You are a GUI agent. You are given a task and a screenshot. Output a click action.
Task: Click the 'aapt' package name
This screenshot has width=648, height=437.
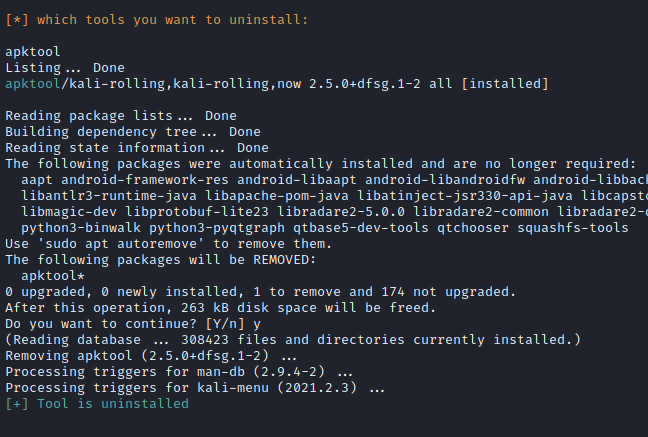[37, 180]
